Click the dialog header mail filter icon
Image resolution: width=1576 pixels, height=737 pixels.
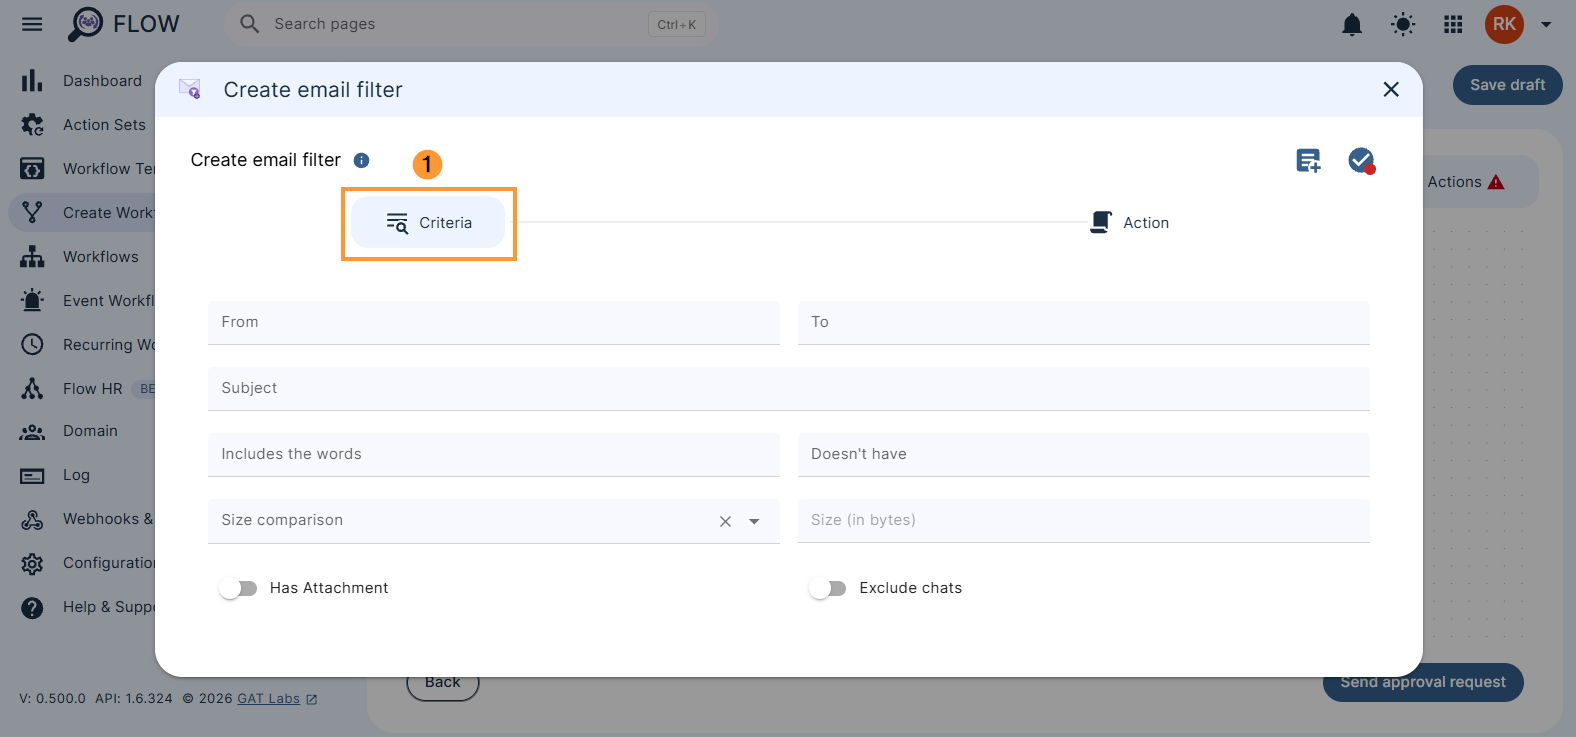pyautogui.click(x=190, y=89)
